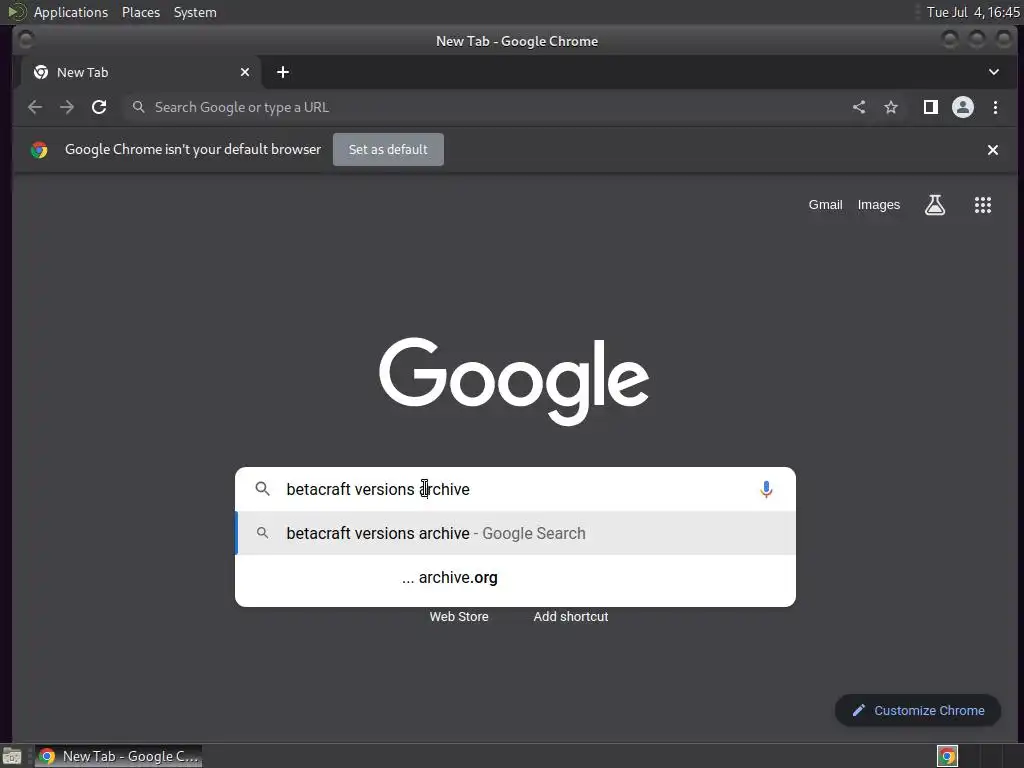1024x768 pixels.
Task: Open Search Labs flask icon
Action: click(x=935, y=205)
